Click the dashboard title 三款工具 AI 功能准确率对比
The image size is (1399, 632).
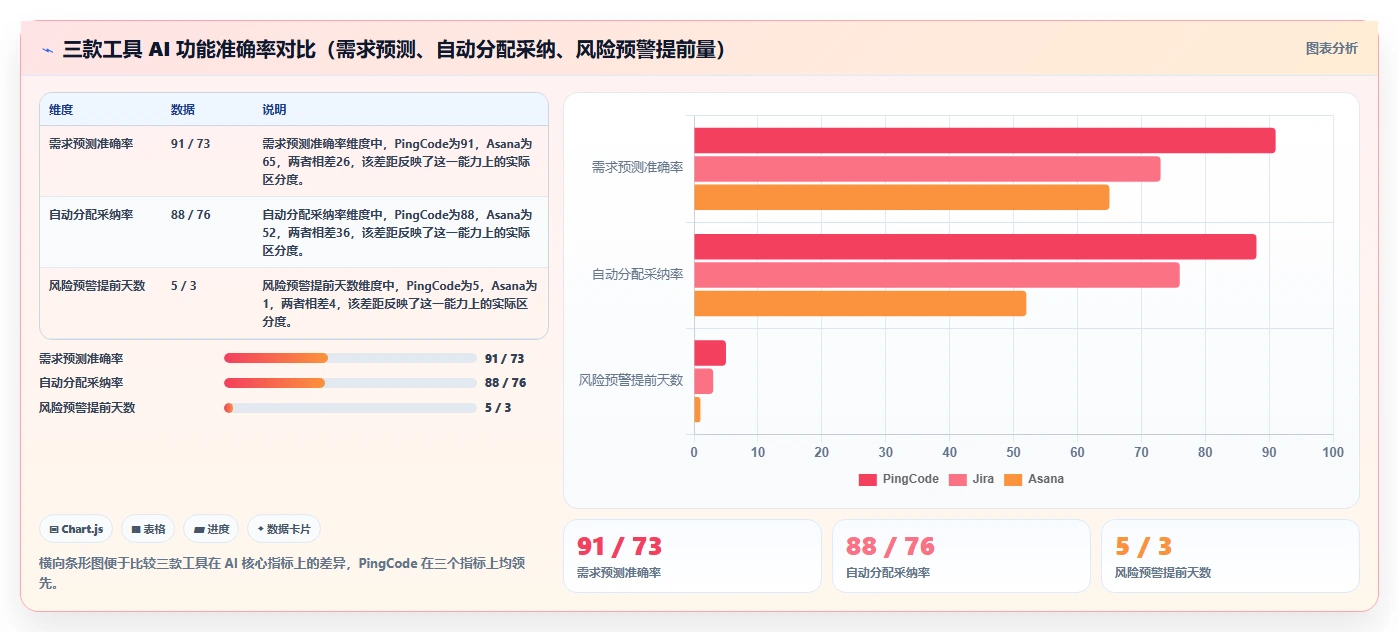click(x=394, y=50)
